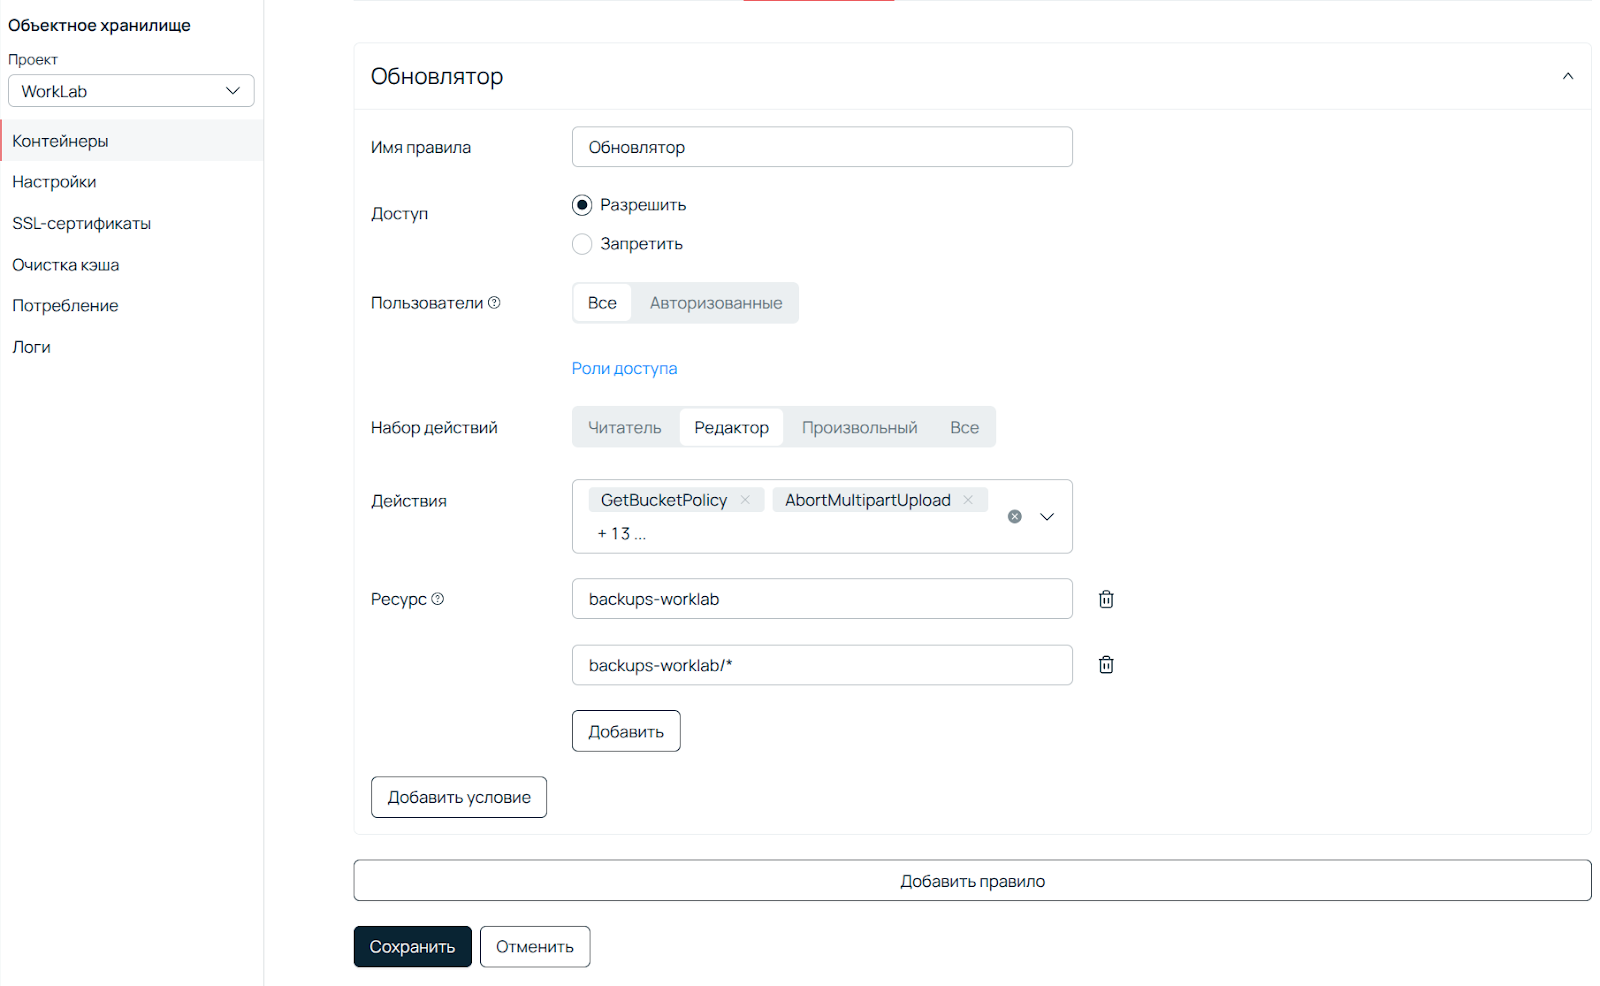Show the +13 hidden actions
Viewport: 1600px width, 986px height.
pyautogui.click(x=621, y=534)
